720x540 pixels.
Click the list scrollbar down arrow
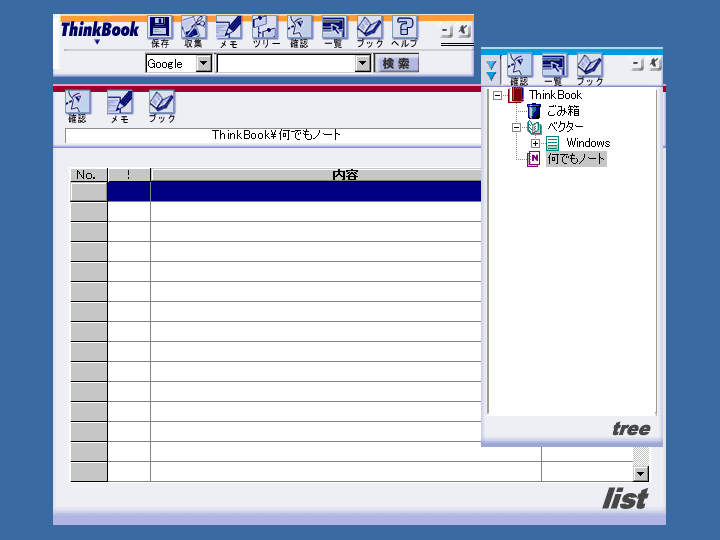(641, 473)
